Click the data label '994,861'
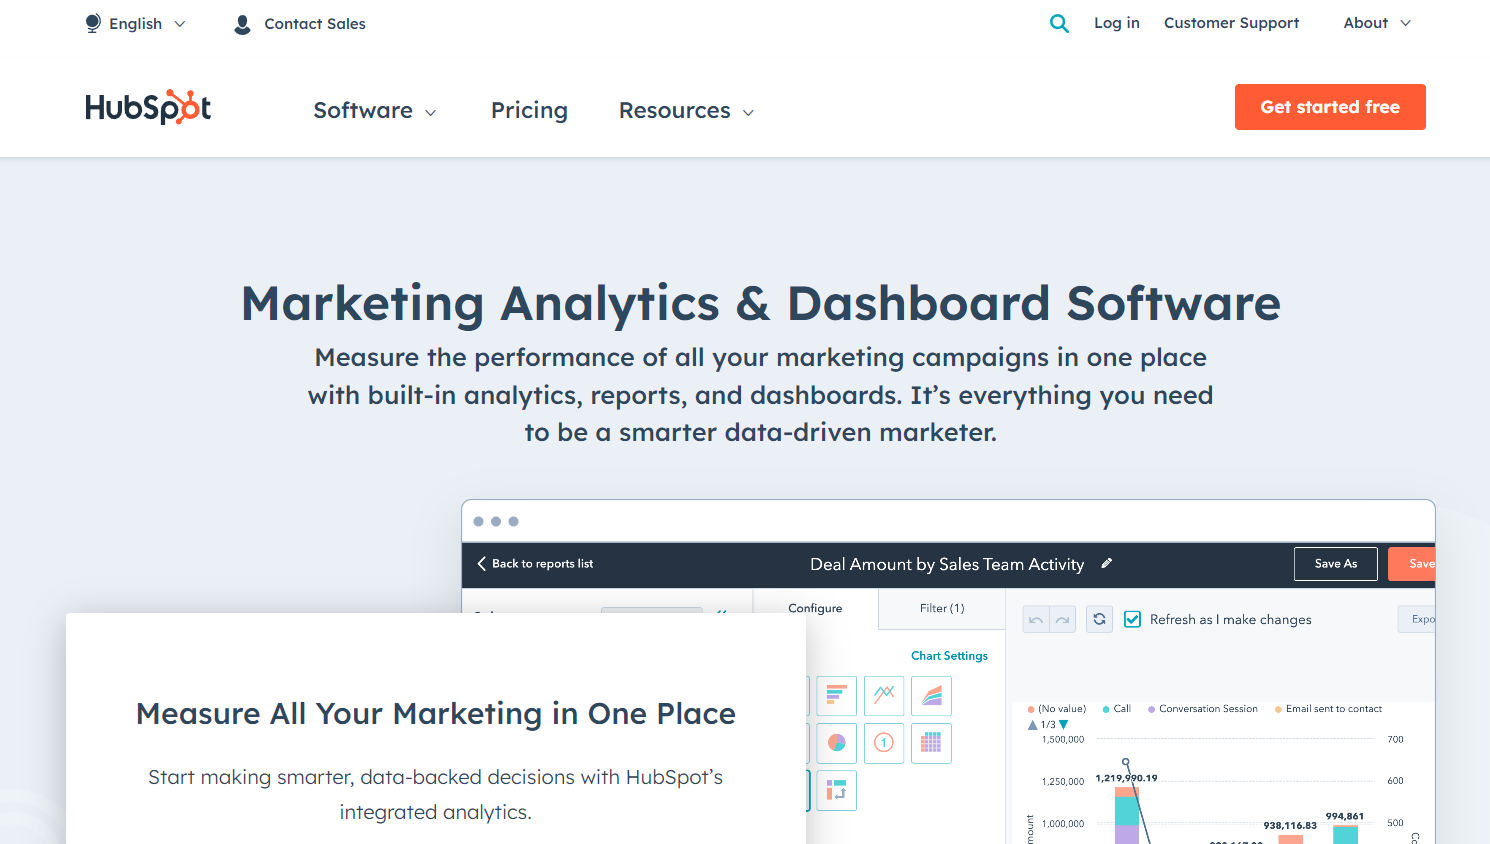Screen dimensions: 1490x844 coord(1345,816)
